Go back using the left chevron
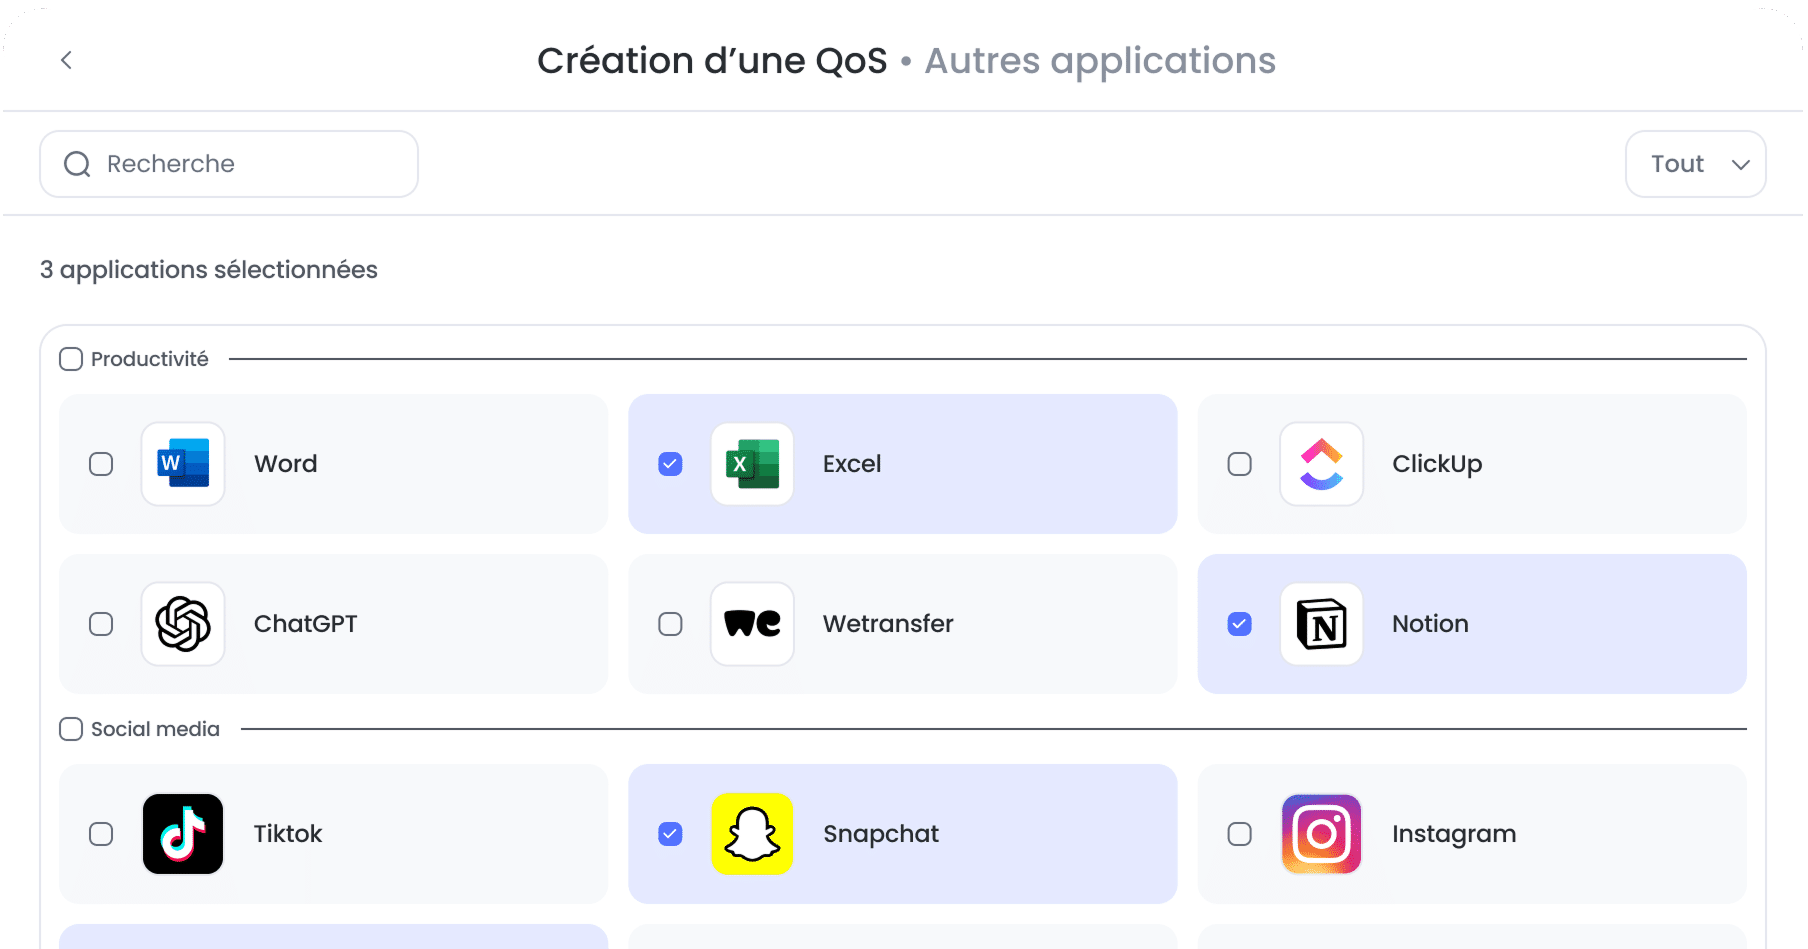 [x=66, y=60]
